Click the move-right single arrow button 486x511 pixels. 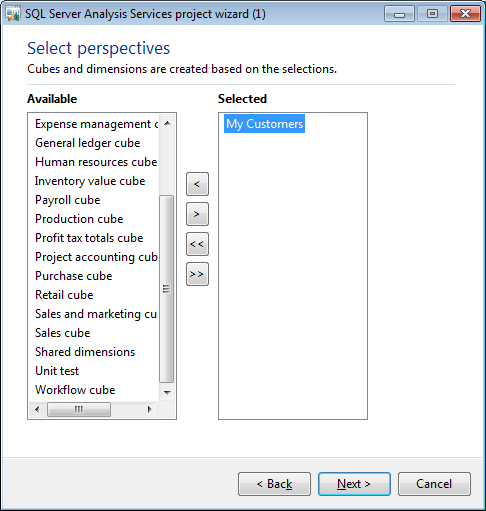197,214
